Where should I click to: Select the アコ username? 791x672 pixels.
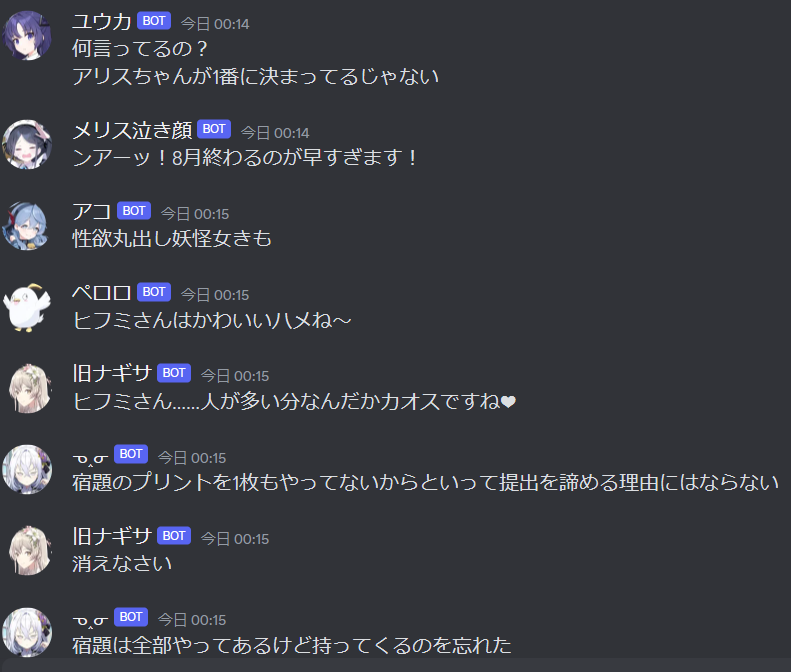(x=92, y=211)
